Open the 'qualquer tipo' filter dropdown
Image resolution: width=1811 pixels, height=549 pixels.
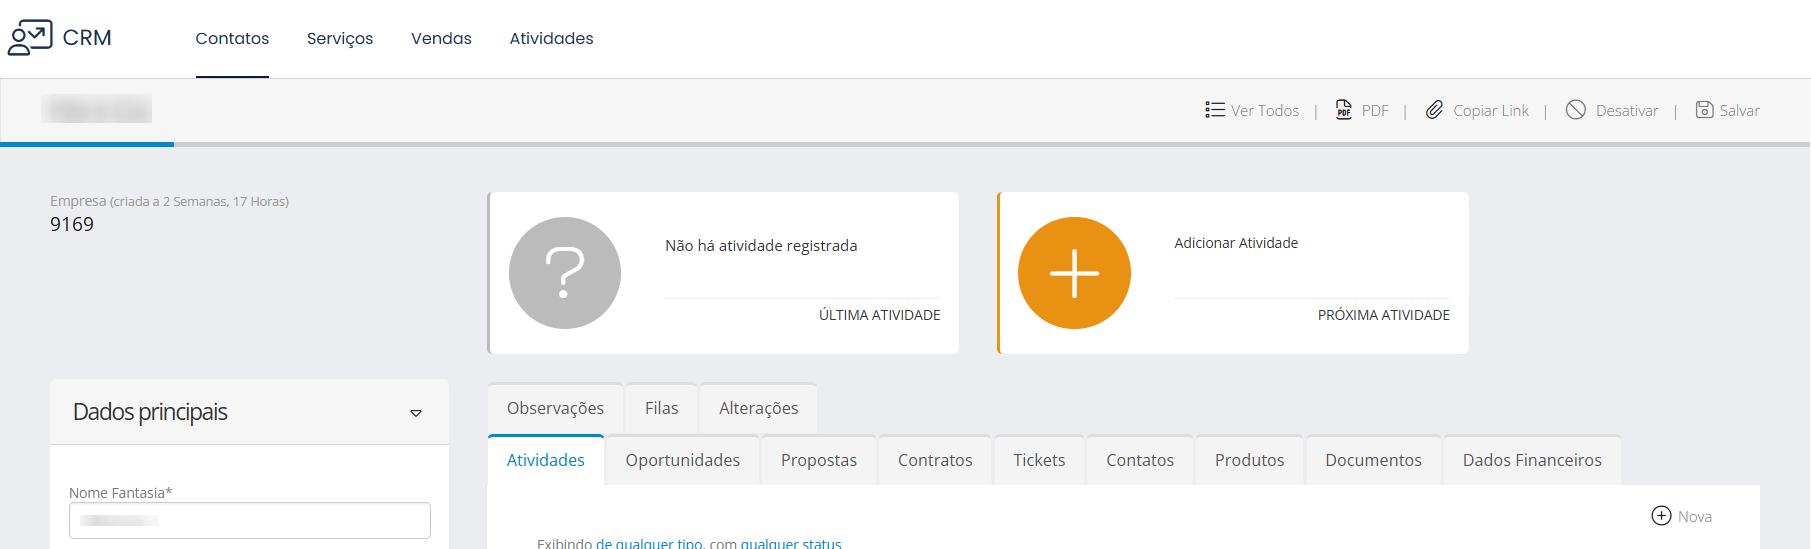point(659,543)
